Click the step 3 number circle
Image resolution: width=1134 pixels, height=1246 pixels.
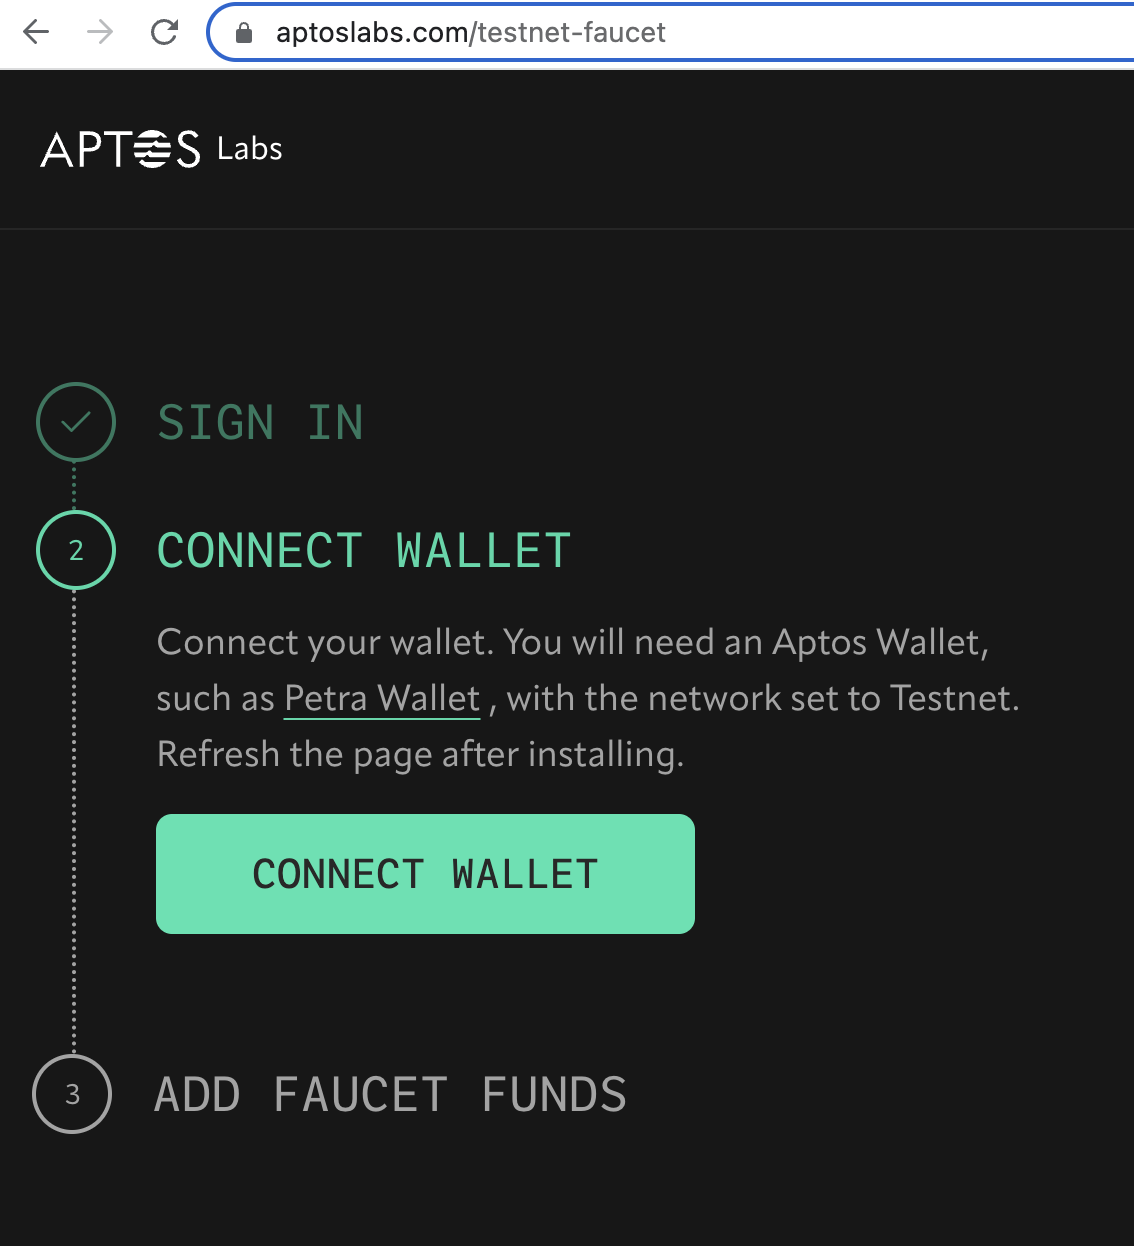(72, 1094)
